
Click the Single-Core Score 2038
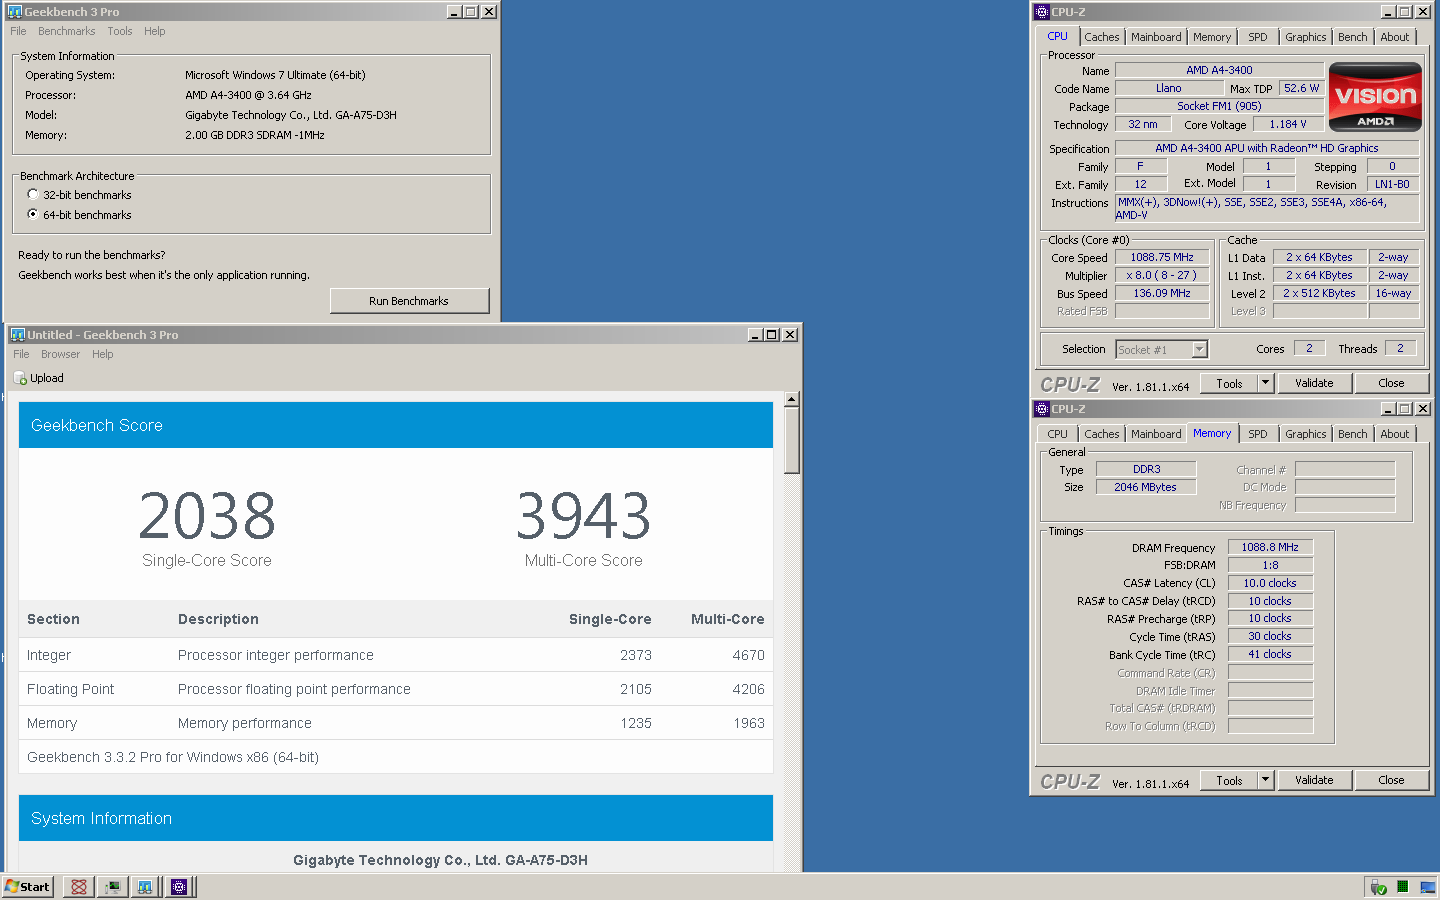click(207, 516)
